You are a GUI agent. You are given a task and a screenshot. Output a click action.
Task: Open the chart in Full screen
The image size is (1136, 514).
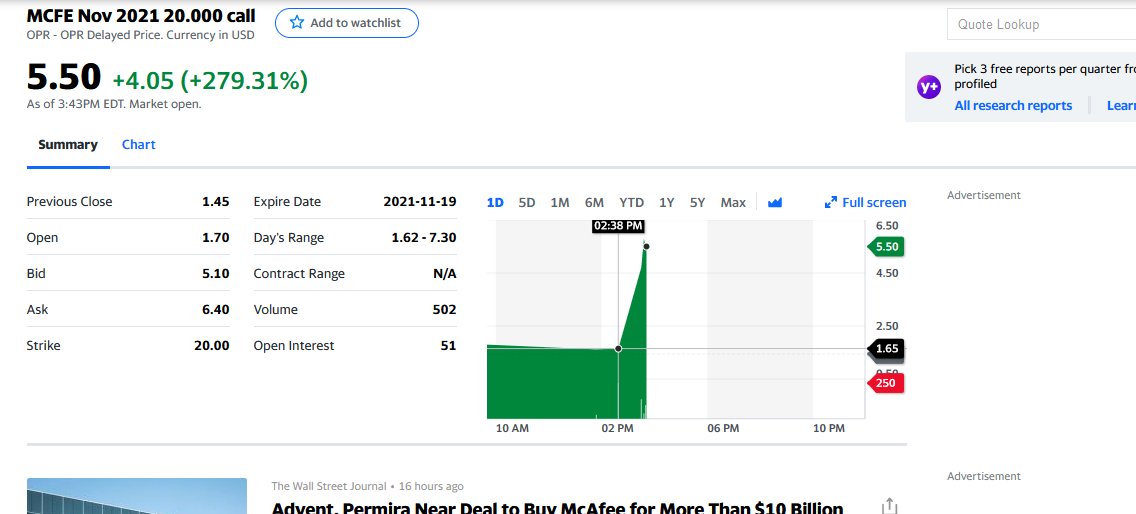(866, 202)
